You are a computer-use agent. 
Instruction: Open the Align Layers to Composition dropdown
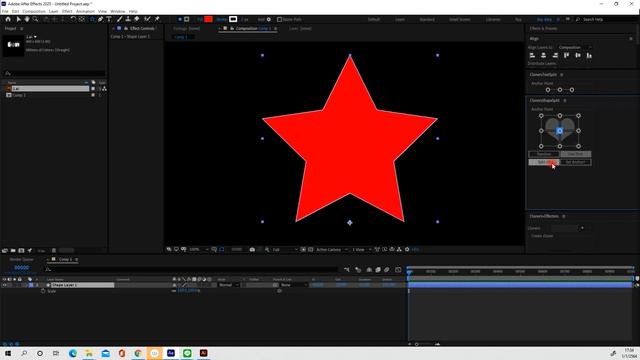575,47
